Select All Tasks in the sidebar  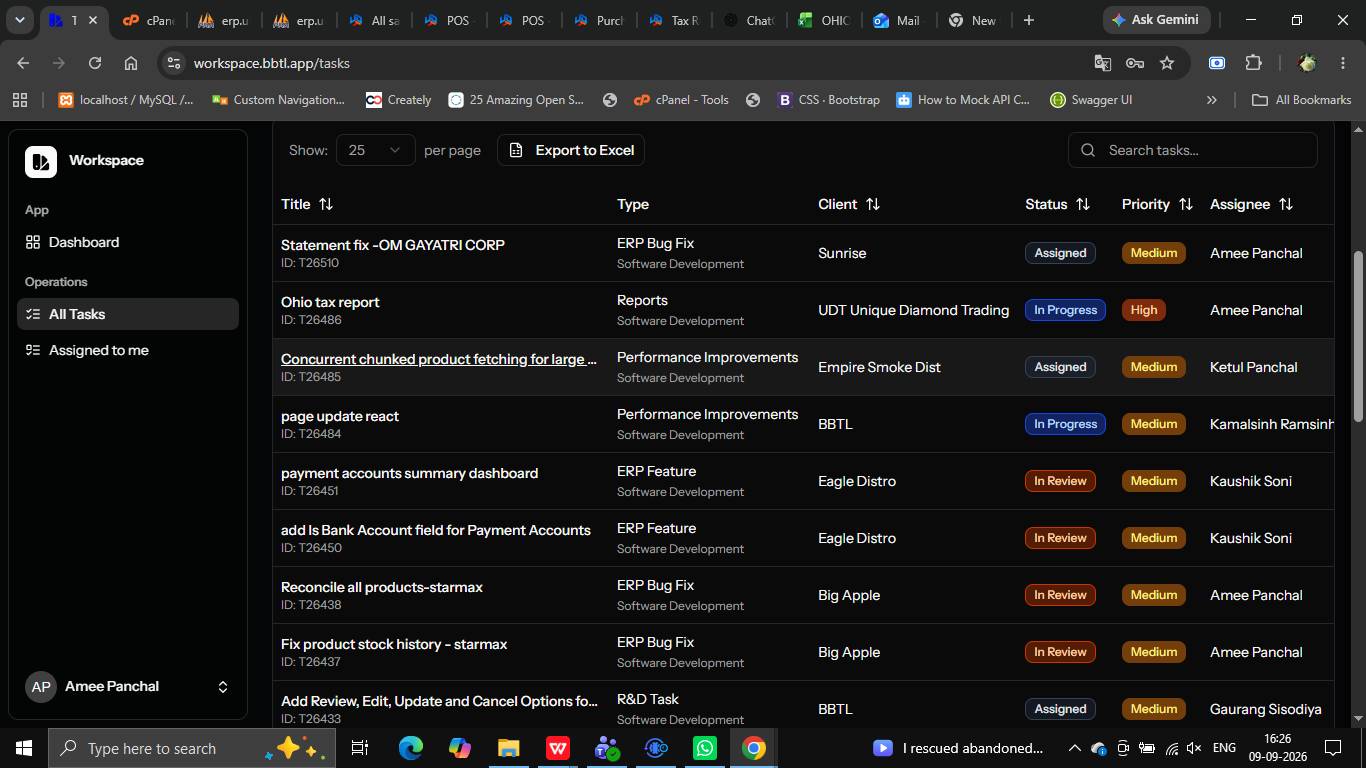tap(128, 314)
